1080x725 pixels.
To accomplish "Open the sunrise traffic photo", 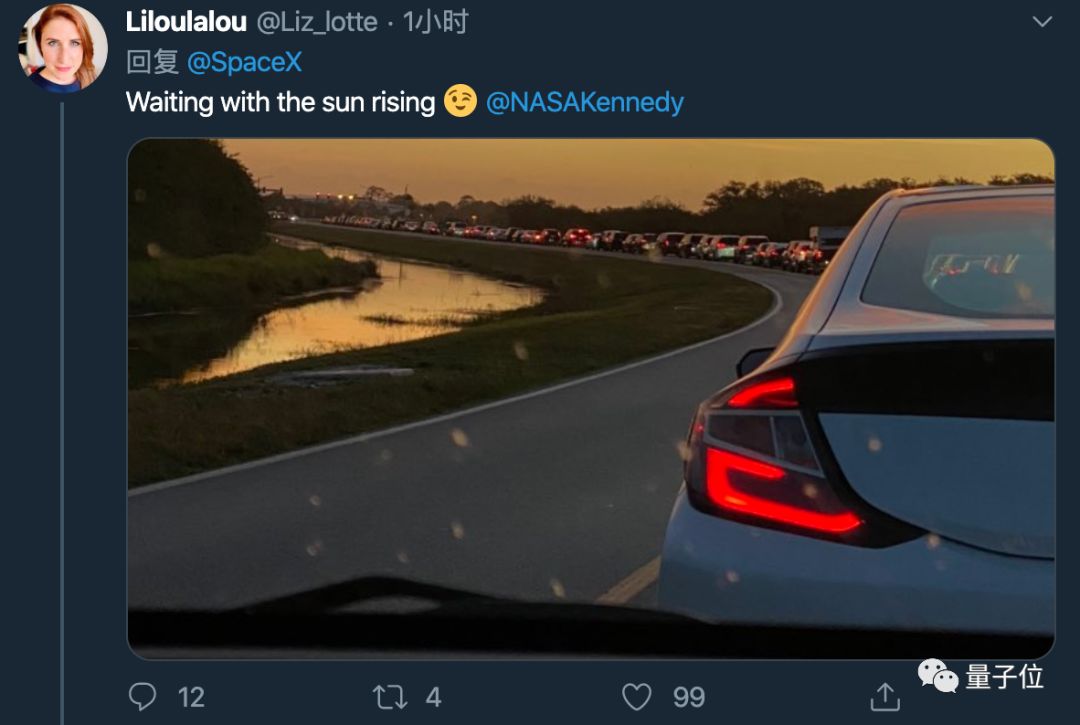I will [590, 398].
